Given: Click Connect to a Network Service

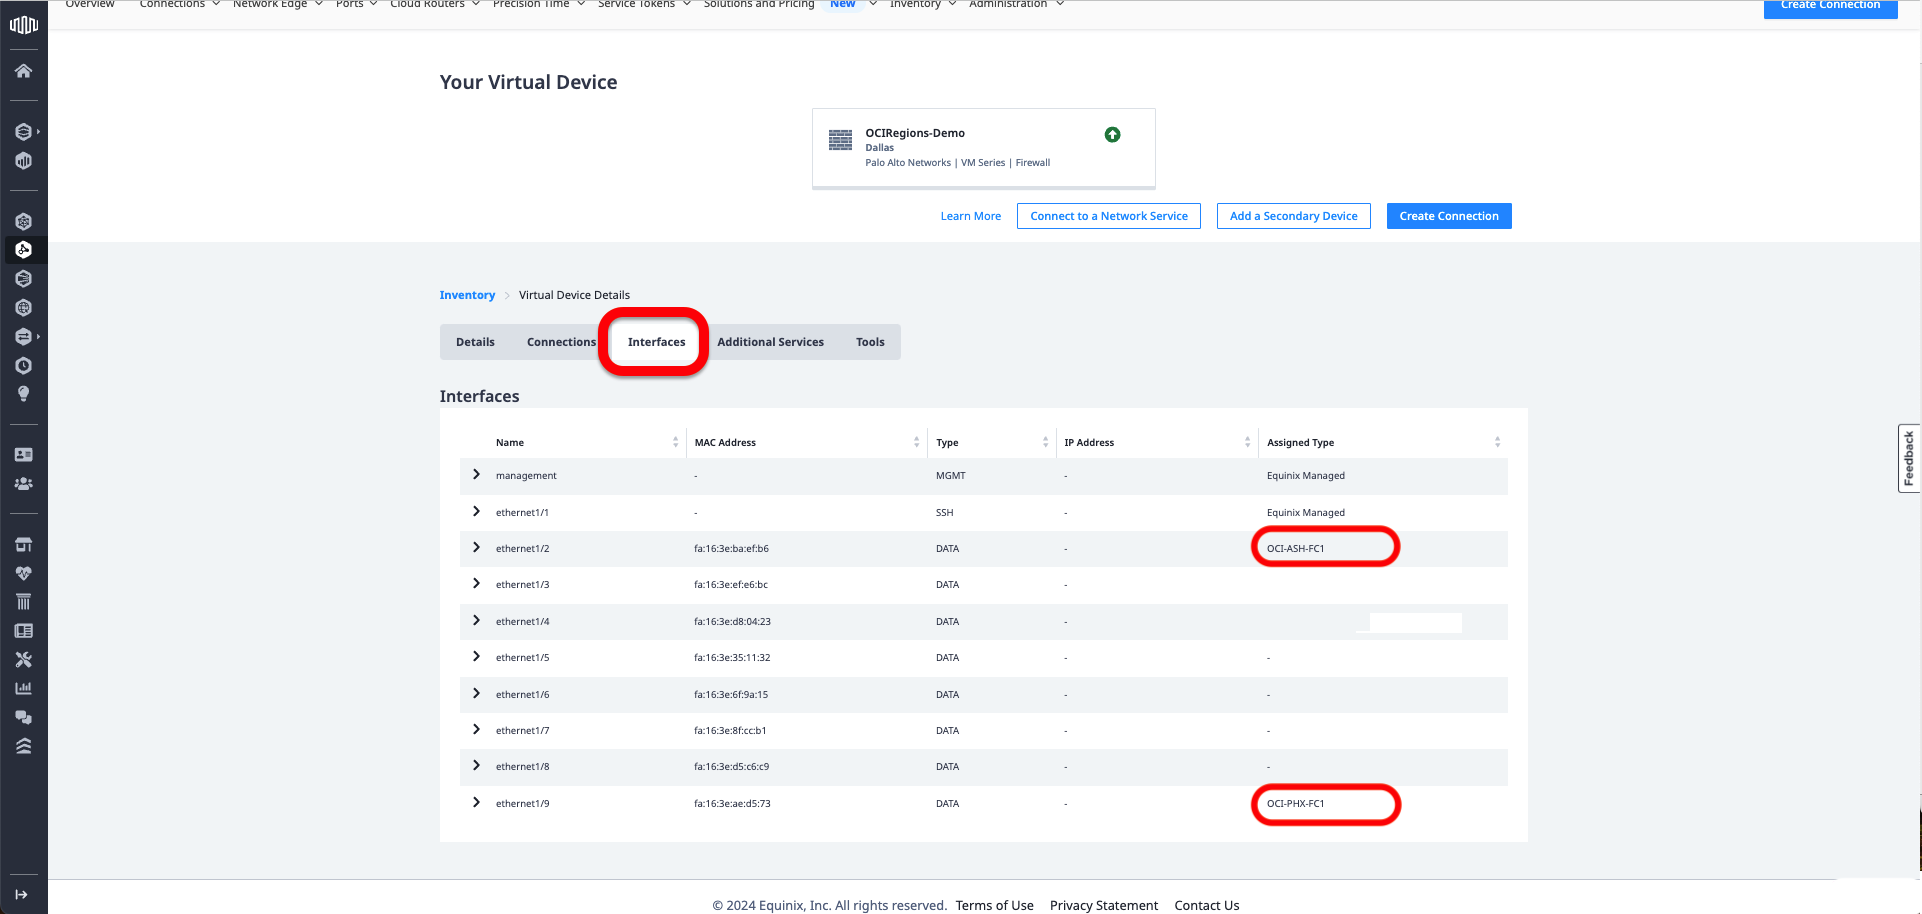Looking at the screenshot, I should tap(1108, 216).
